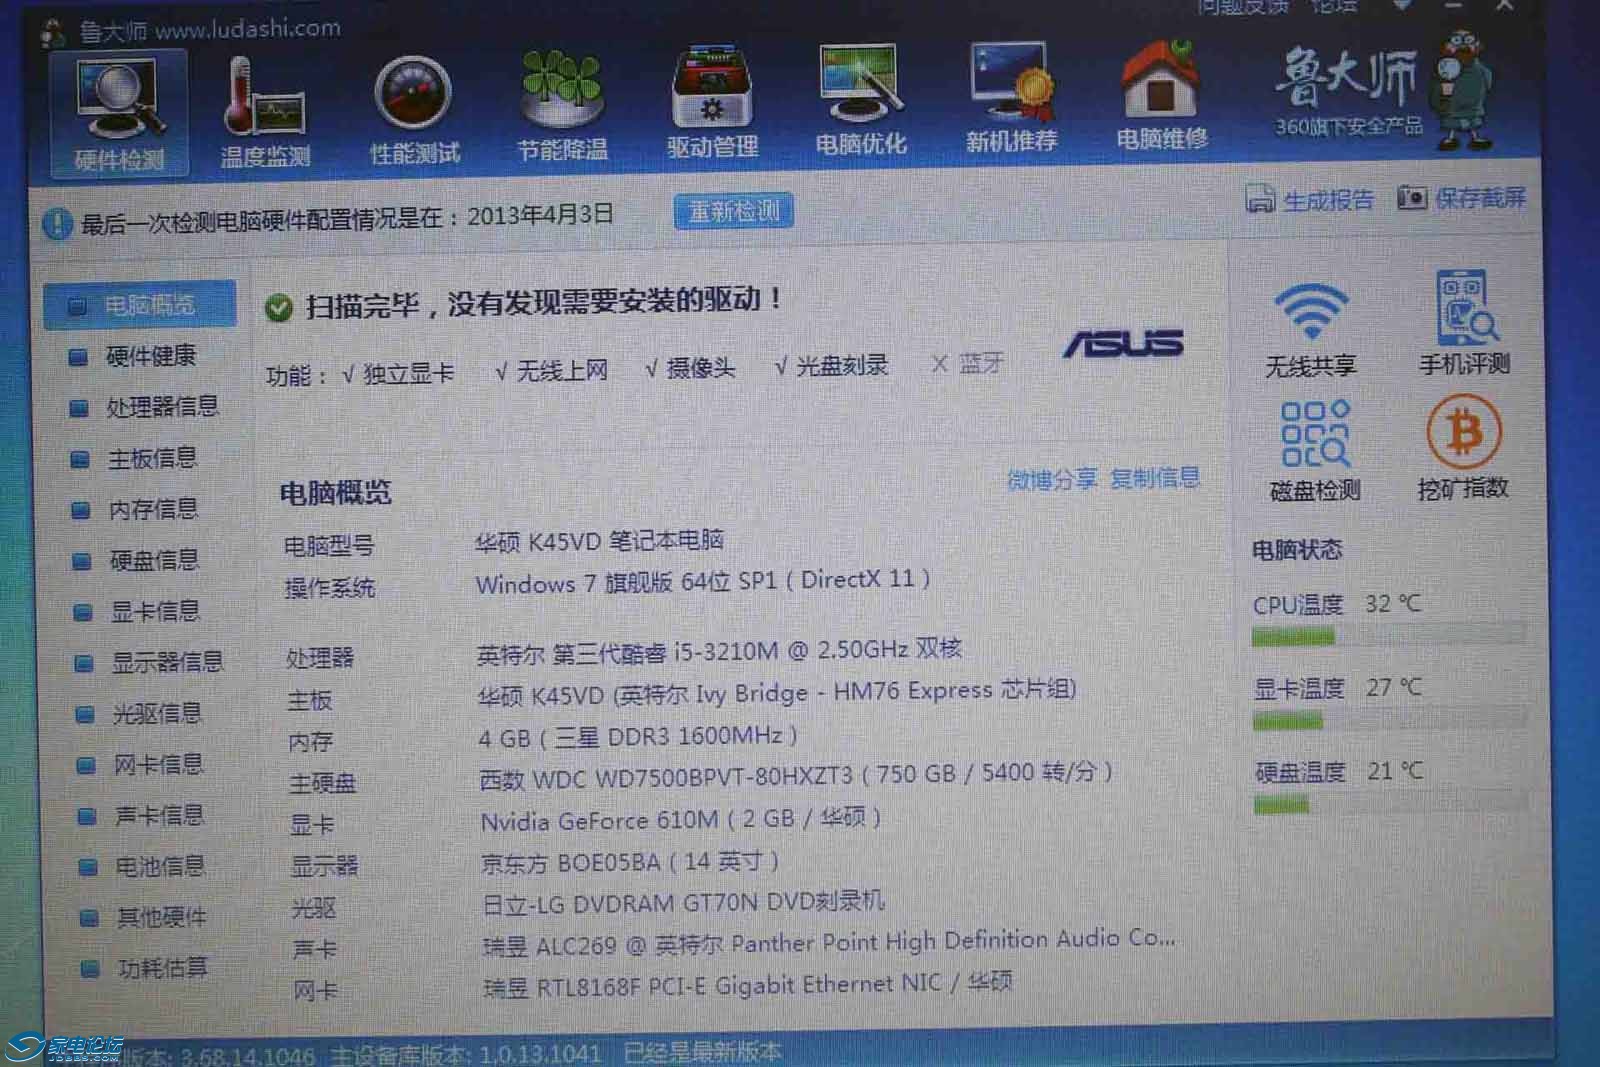Screen dimensions: 1600x1067
Task: Launch the 性能测试 performance test
Action: 414,110
